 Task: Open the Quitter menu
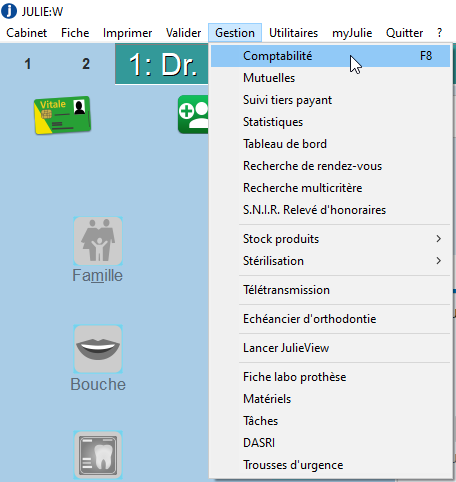pyautogui.click(x=404, y=33)
